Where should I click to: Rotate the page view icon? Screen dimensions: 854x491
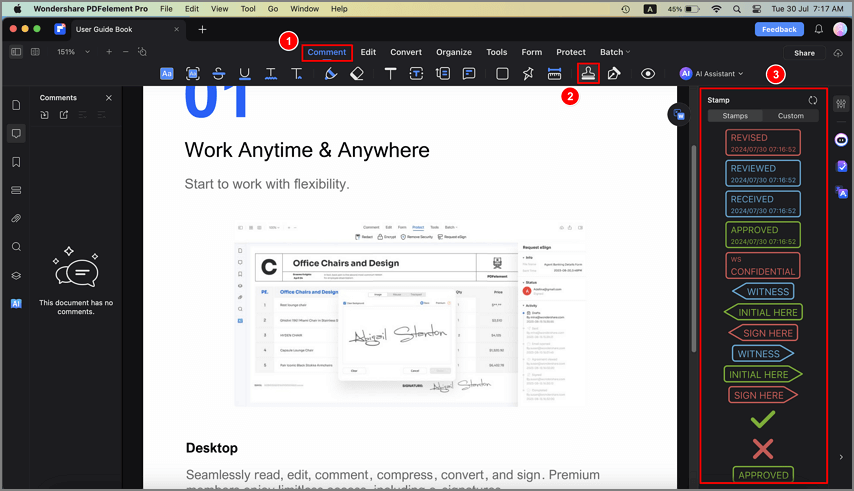pos(142,52)
